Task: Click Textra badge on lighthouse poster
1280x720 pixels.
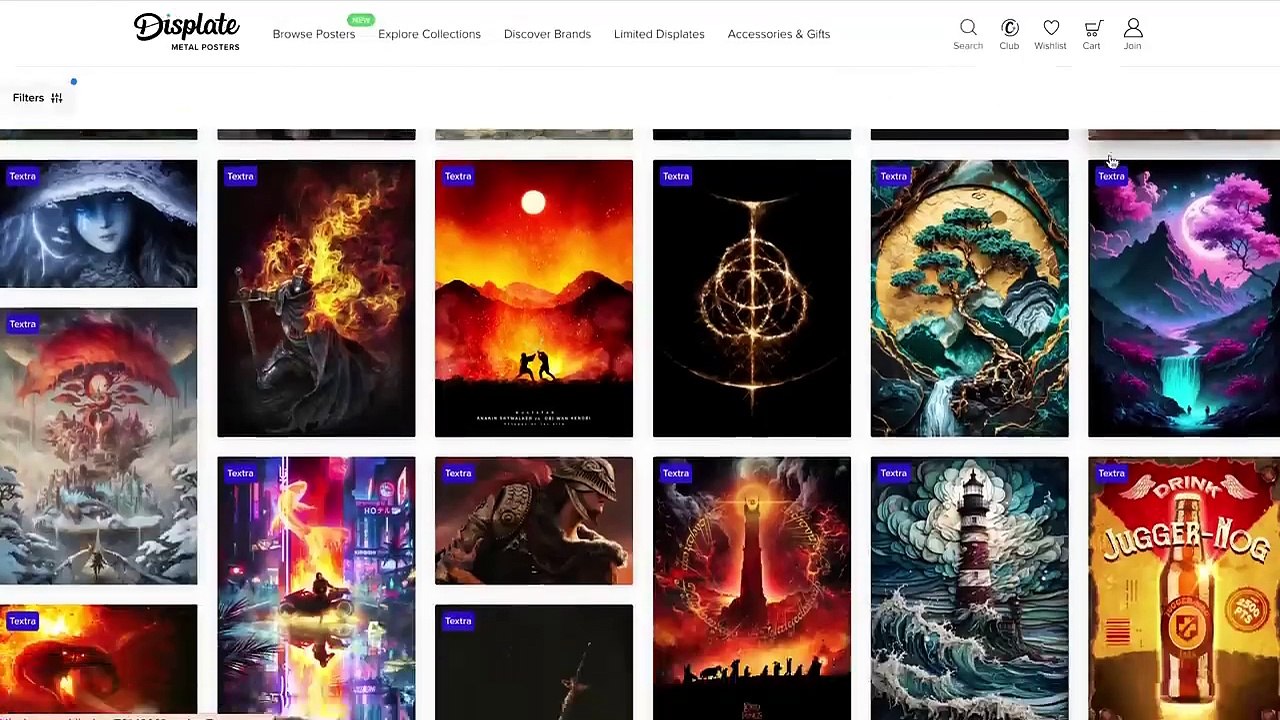Action: click(894, 473)
